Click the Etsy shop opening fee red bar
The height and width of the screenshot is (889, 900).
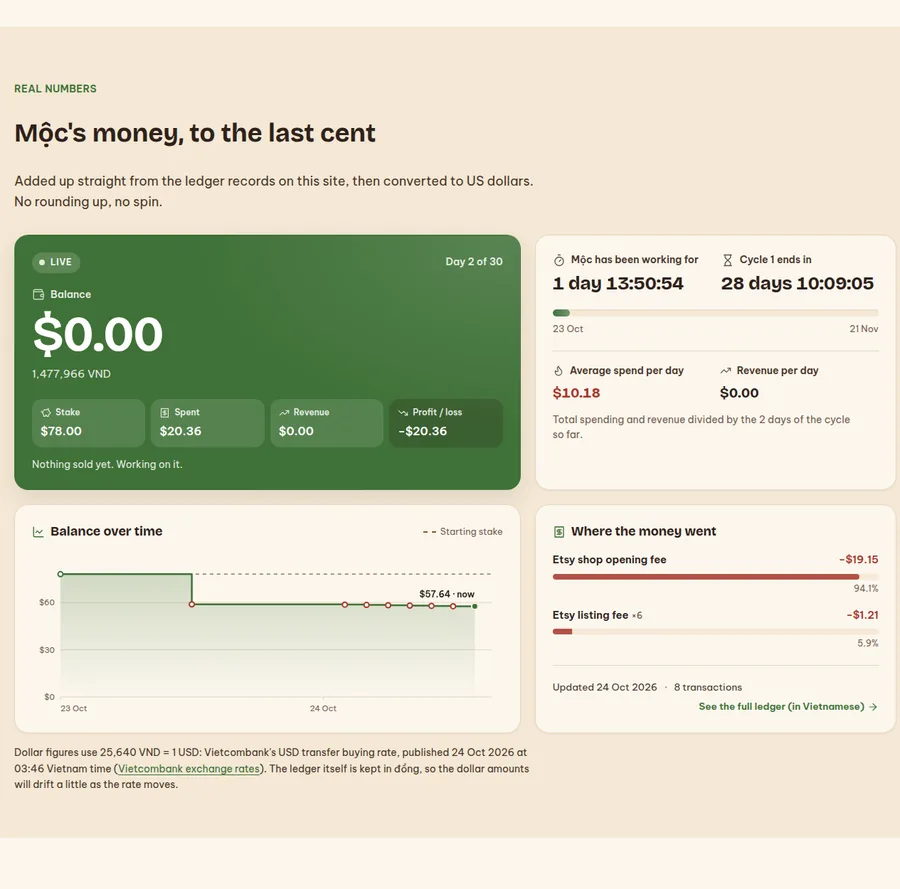(706, 577)
